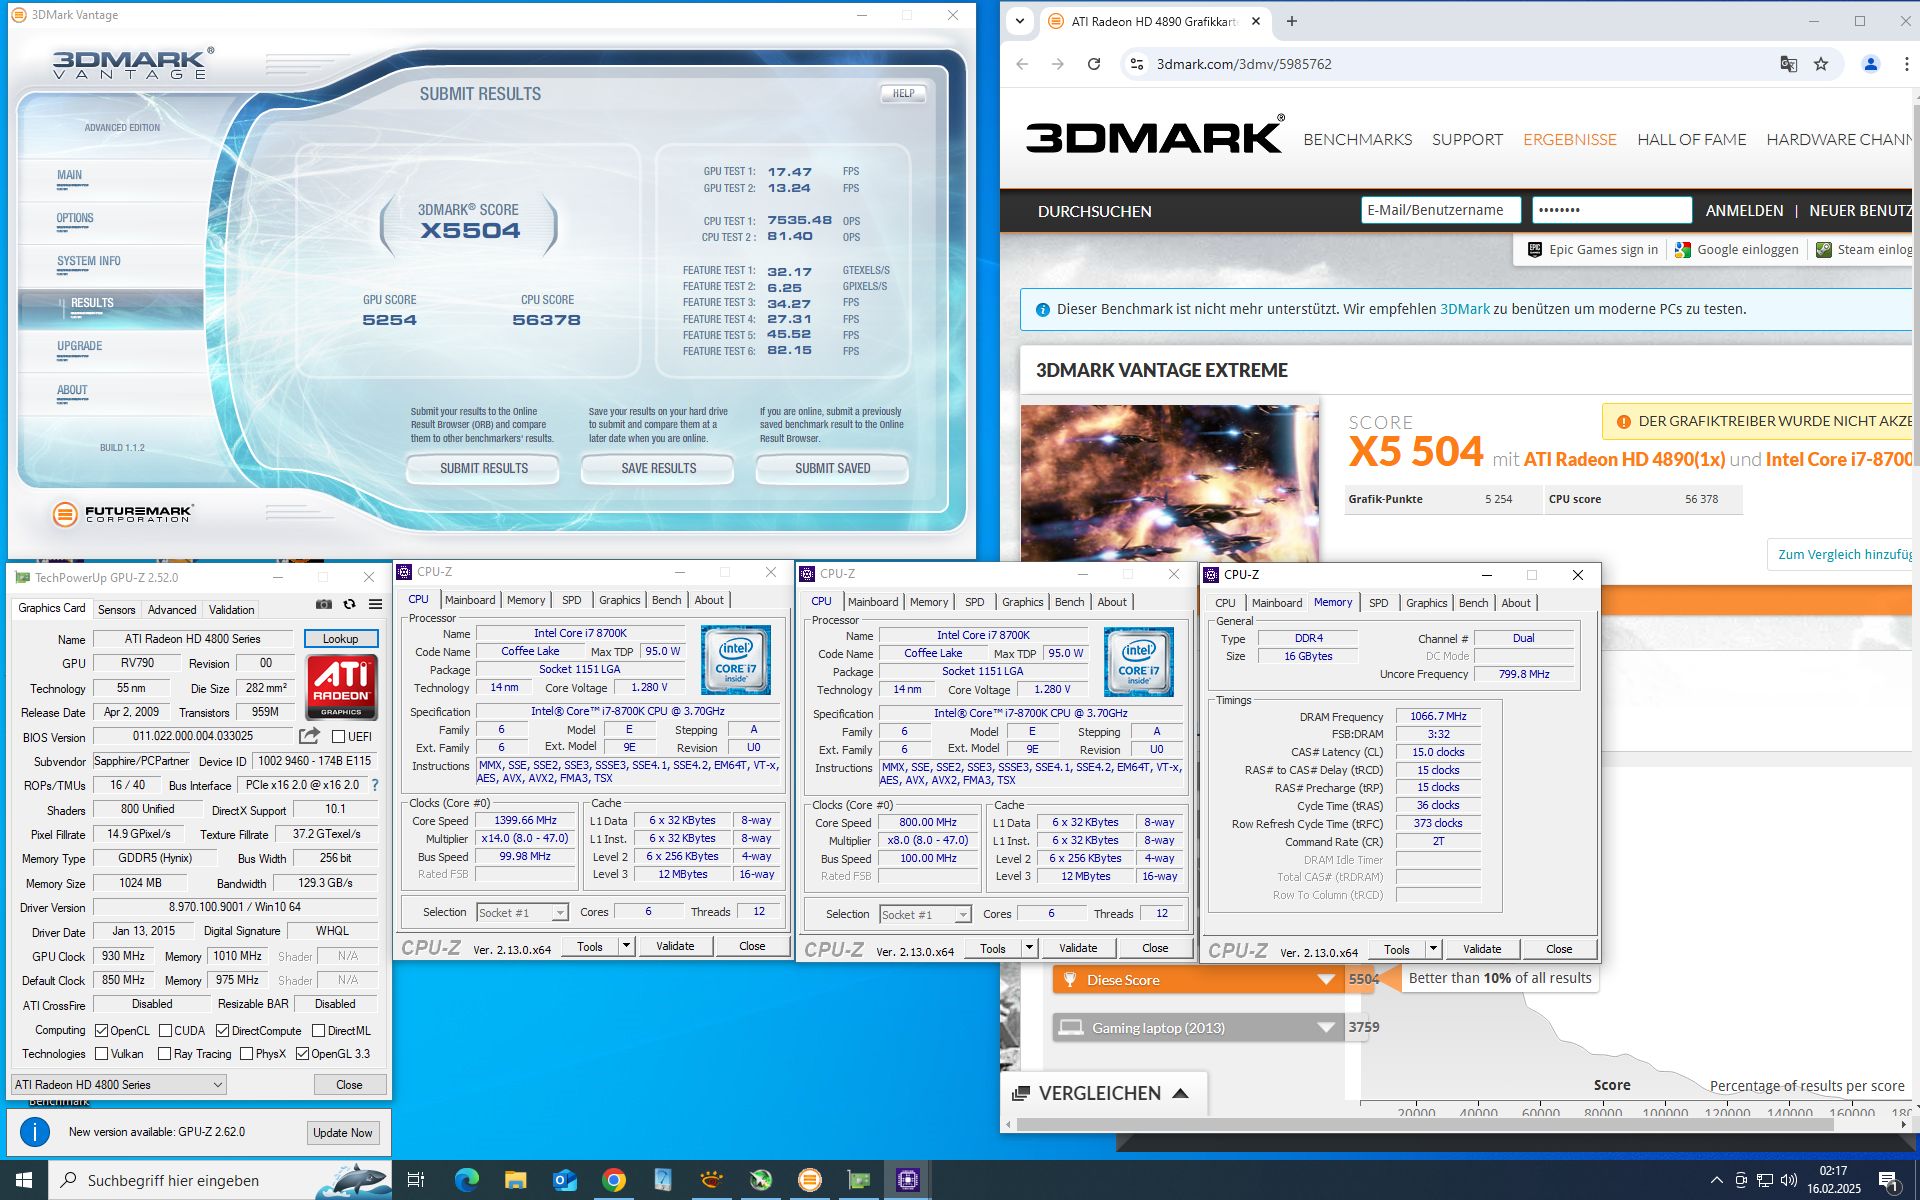Viewport: 1920px width, 1200px height.
Task: Click Bus Interface question mark icon
Action: pyautogui.click(x=375, y=785)
